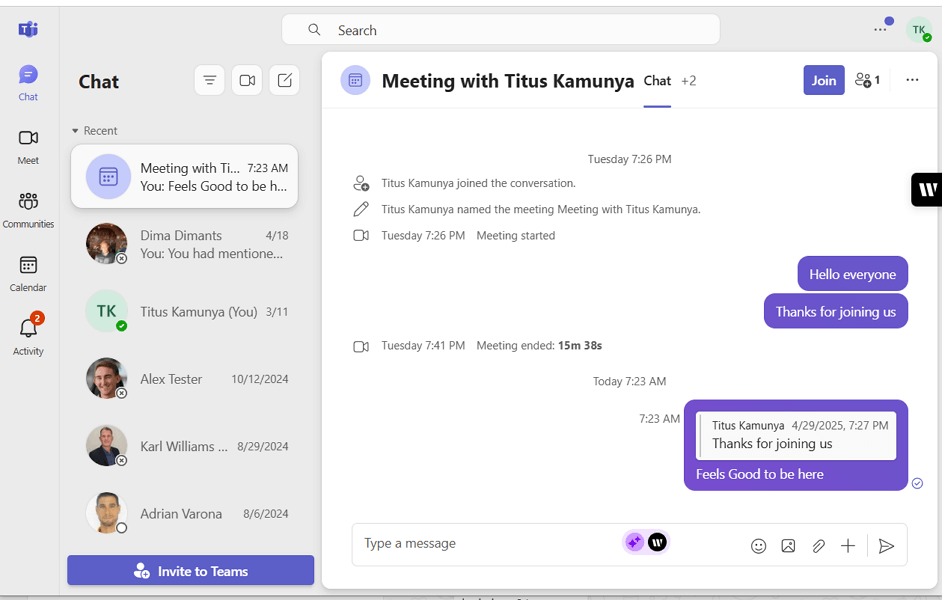942x600 pixels.
Task: Open the Communities section
Action: point(28,210)
